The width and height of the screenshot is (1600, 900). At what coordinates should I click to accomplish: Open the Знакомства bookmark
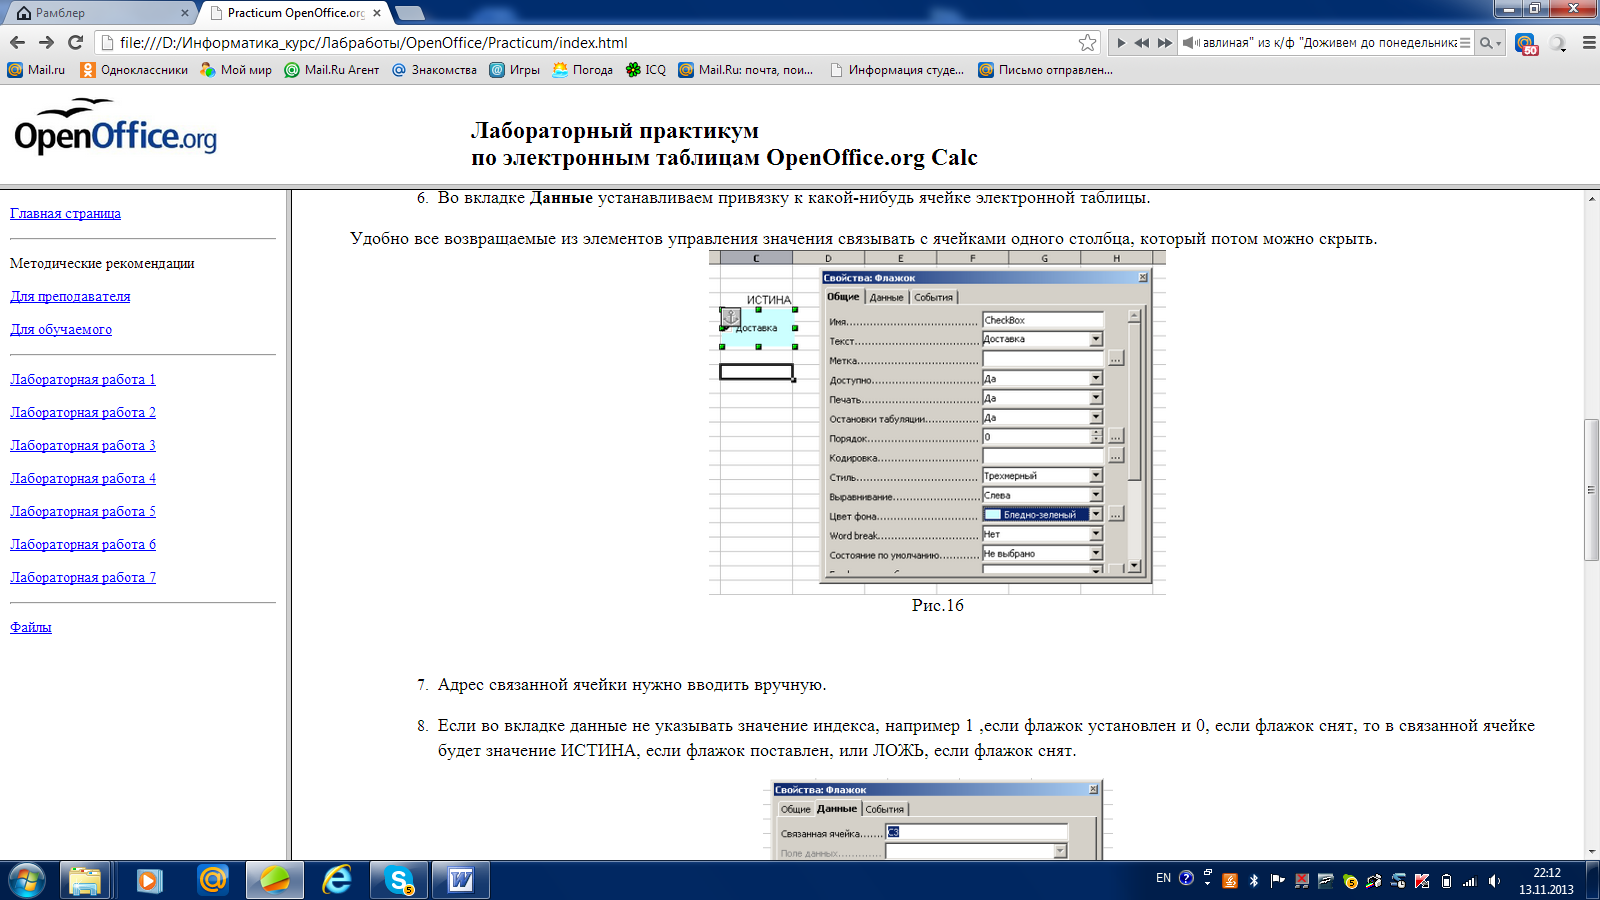click(434, 70)
